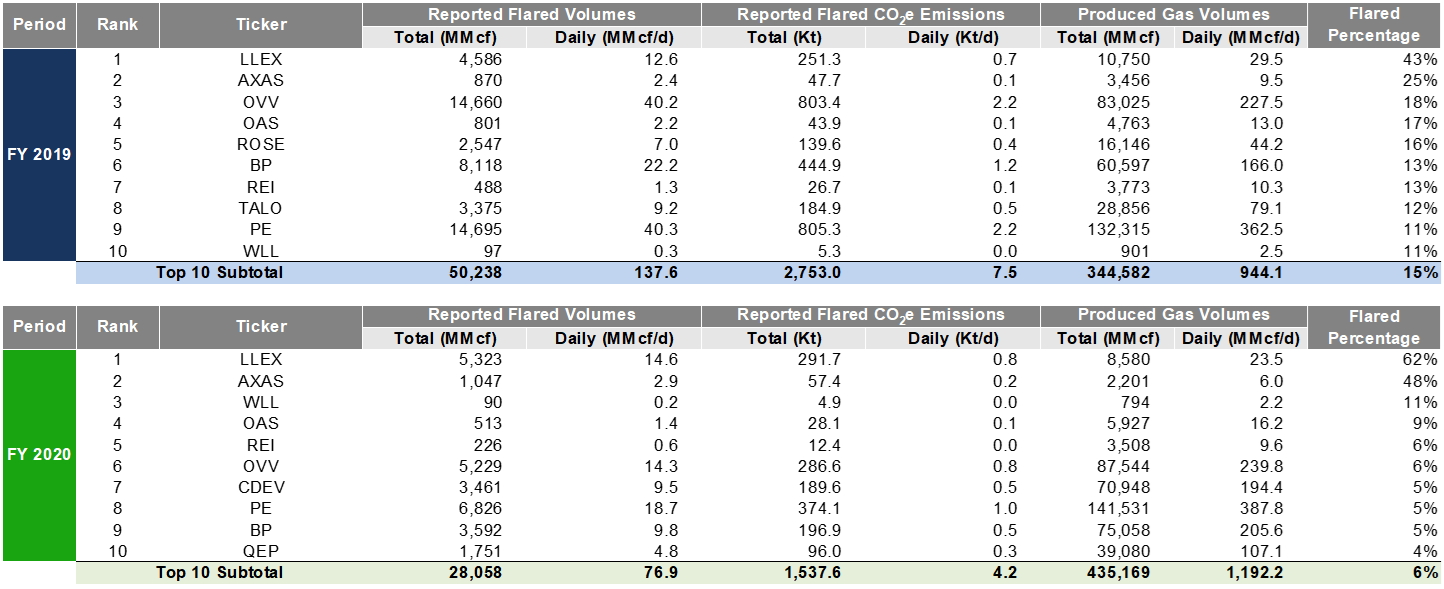
Task: Select CO2e emissions value 444.9
Action: point(819,166)
